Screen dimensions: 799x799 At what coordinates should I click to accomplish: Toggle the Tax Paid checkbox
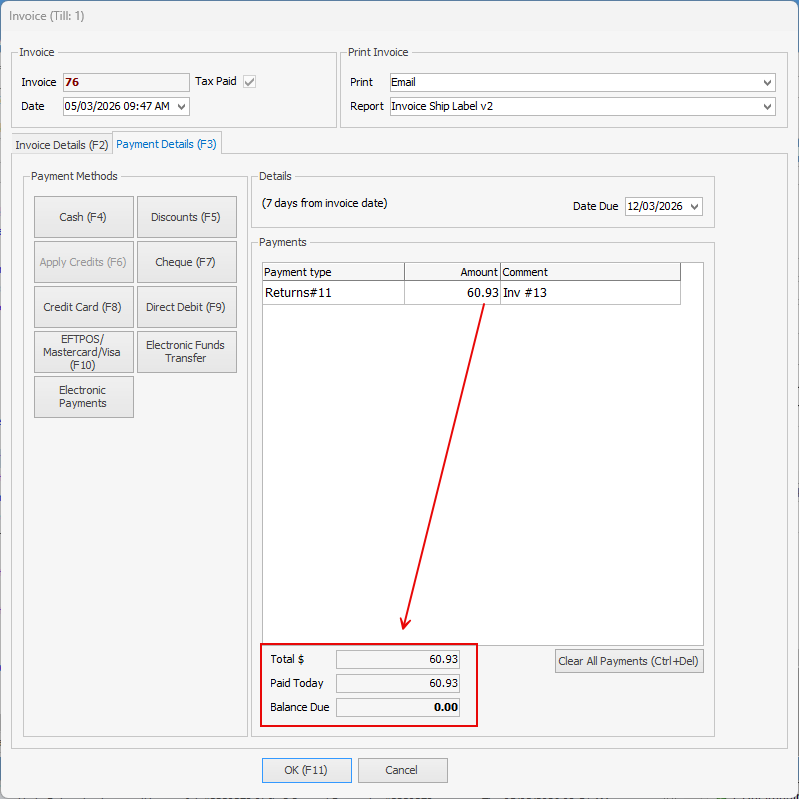point(249,82)
